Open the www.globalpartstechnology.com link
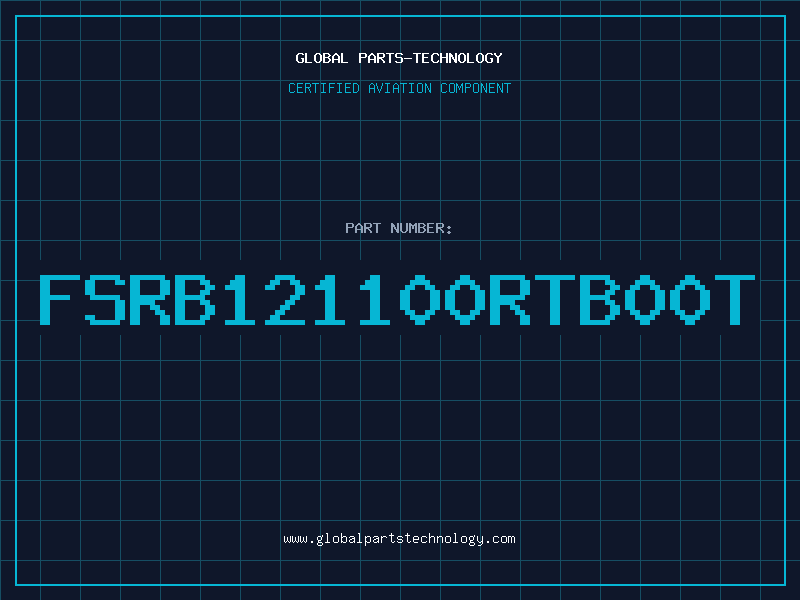Viewport: 800px width, 600px height. coord(399,539)
